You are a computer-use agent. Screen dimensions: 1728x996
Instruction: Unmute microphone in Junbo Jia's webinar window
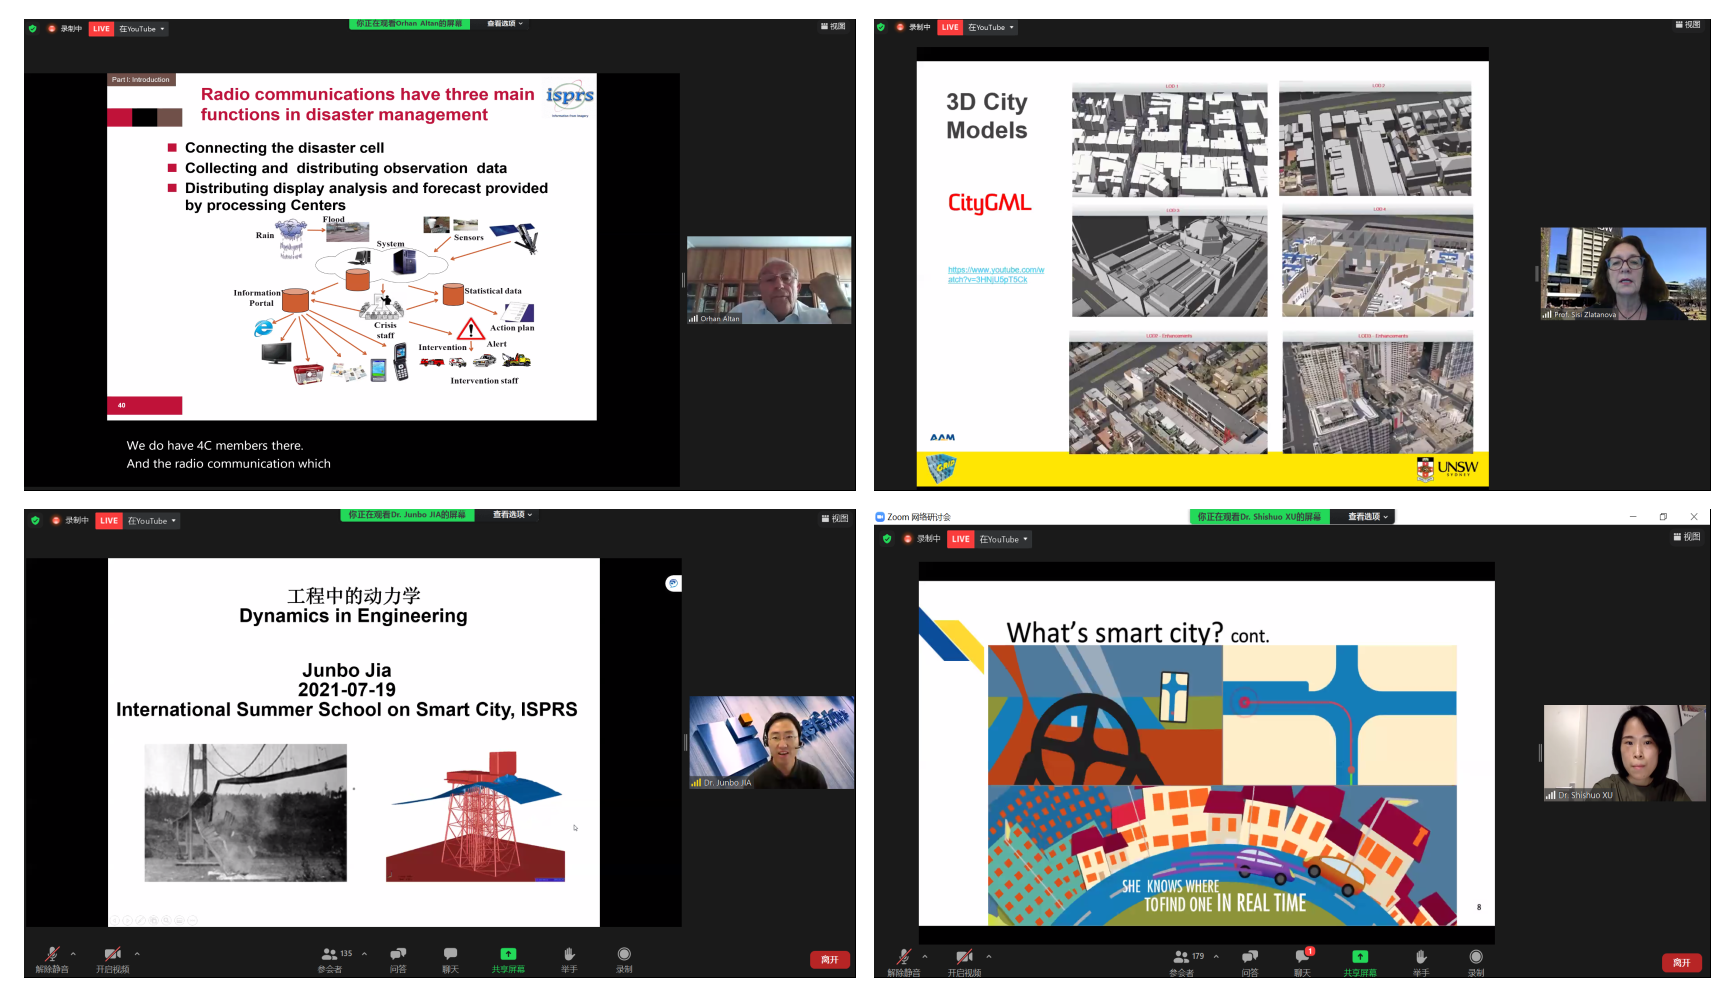click(x=52, y=958)
